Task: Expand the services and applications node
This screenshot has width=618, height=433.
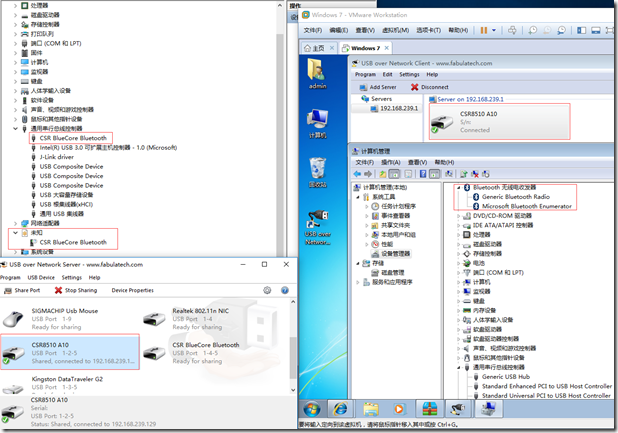Action: click(x=358, y=282)
